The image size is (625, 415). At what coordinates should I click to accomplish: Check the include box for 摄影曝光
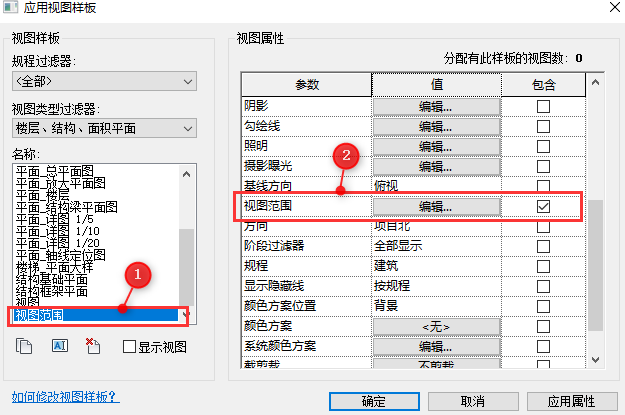pos(543,166)
